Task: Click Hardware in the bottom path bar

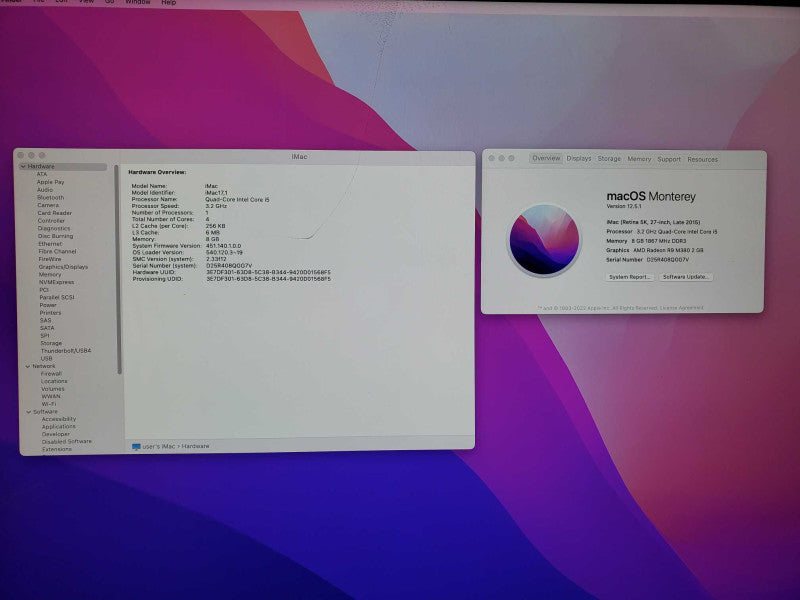Action: point(195,446)
